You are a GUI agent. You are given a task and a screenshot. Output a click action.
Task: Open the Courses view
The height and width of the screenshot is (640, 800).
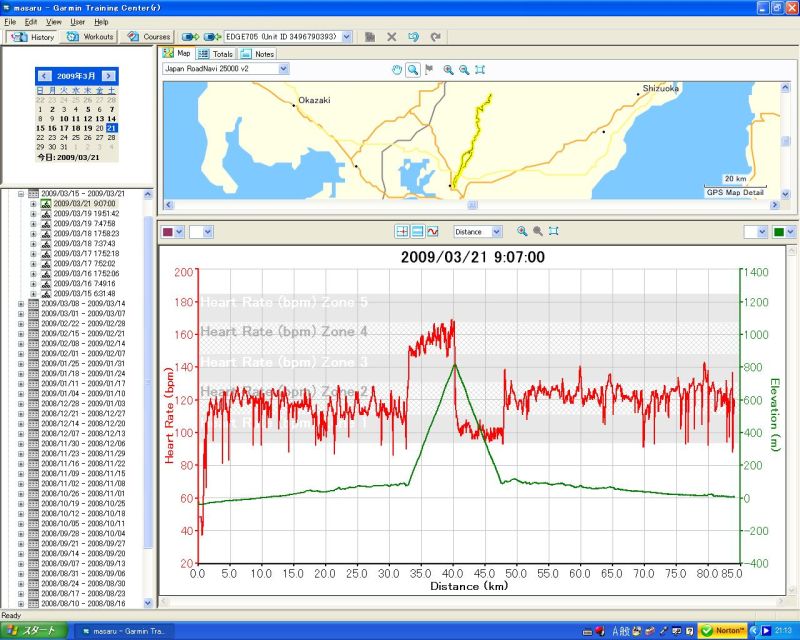148,37
